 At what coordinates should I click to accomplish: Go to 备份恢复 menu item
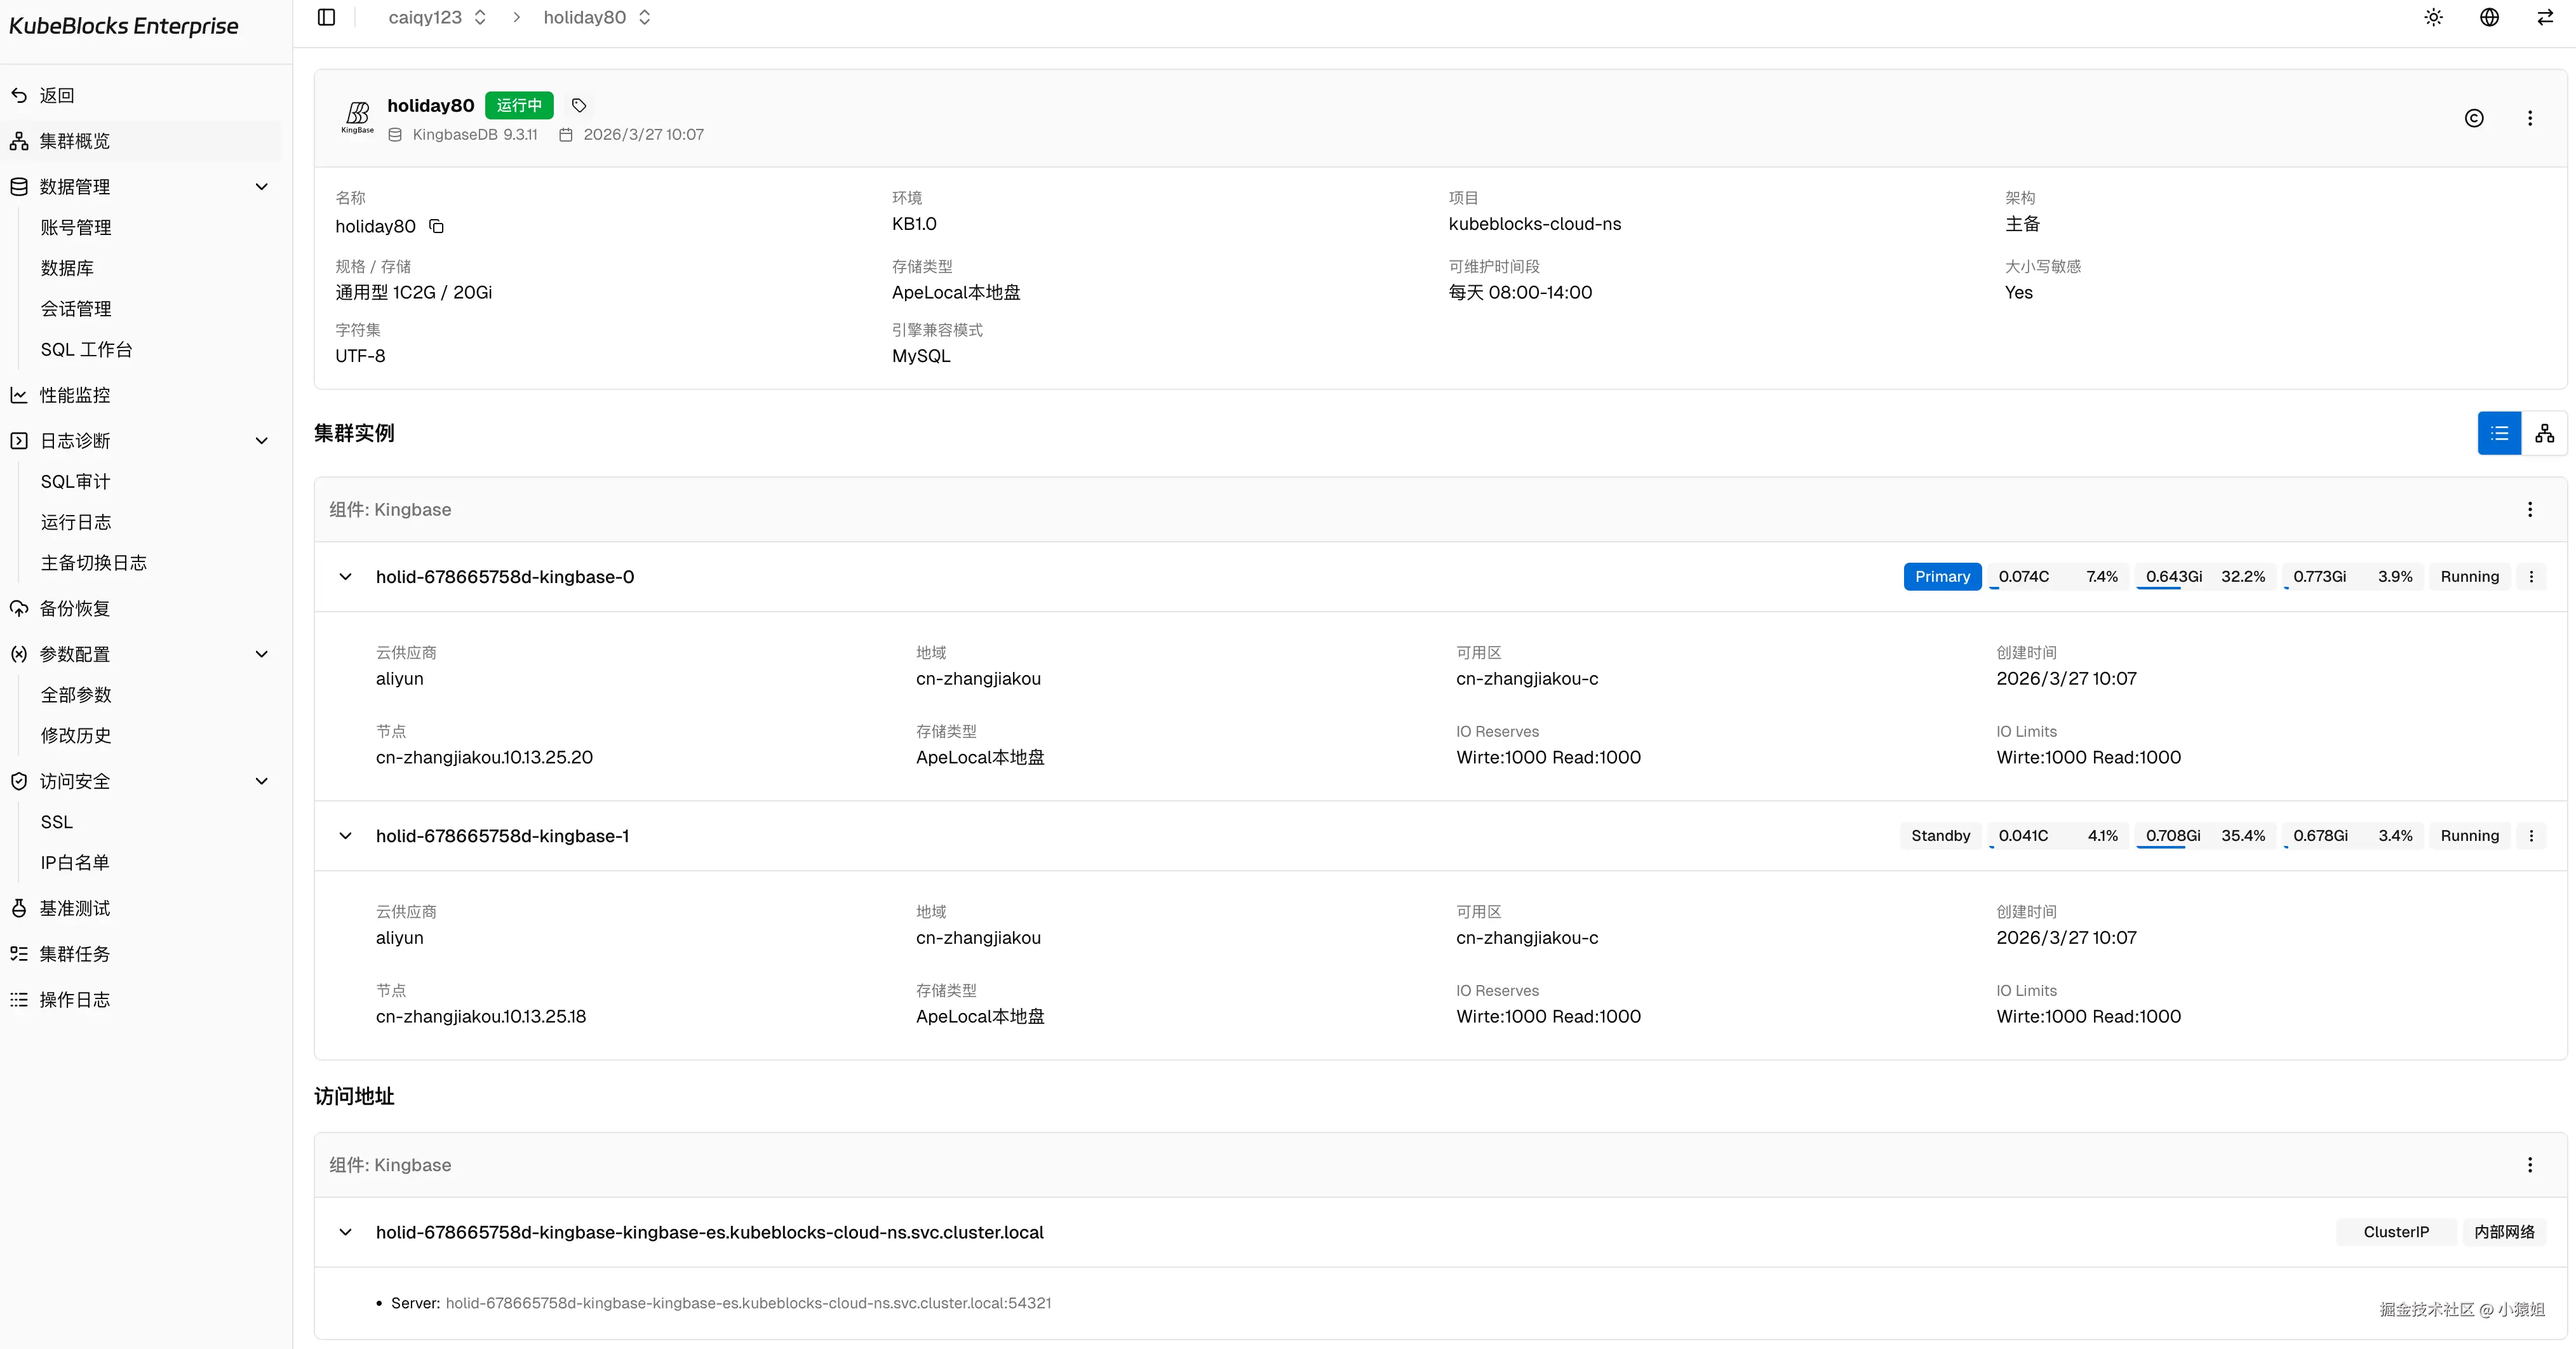pyautogui.click(x=74, y=608)
